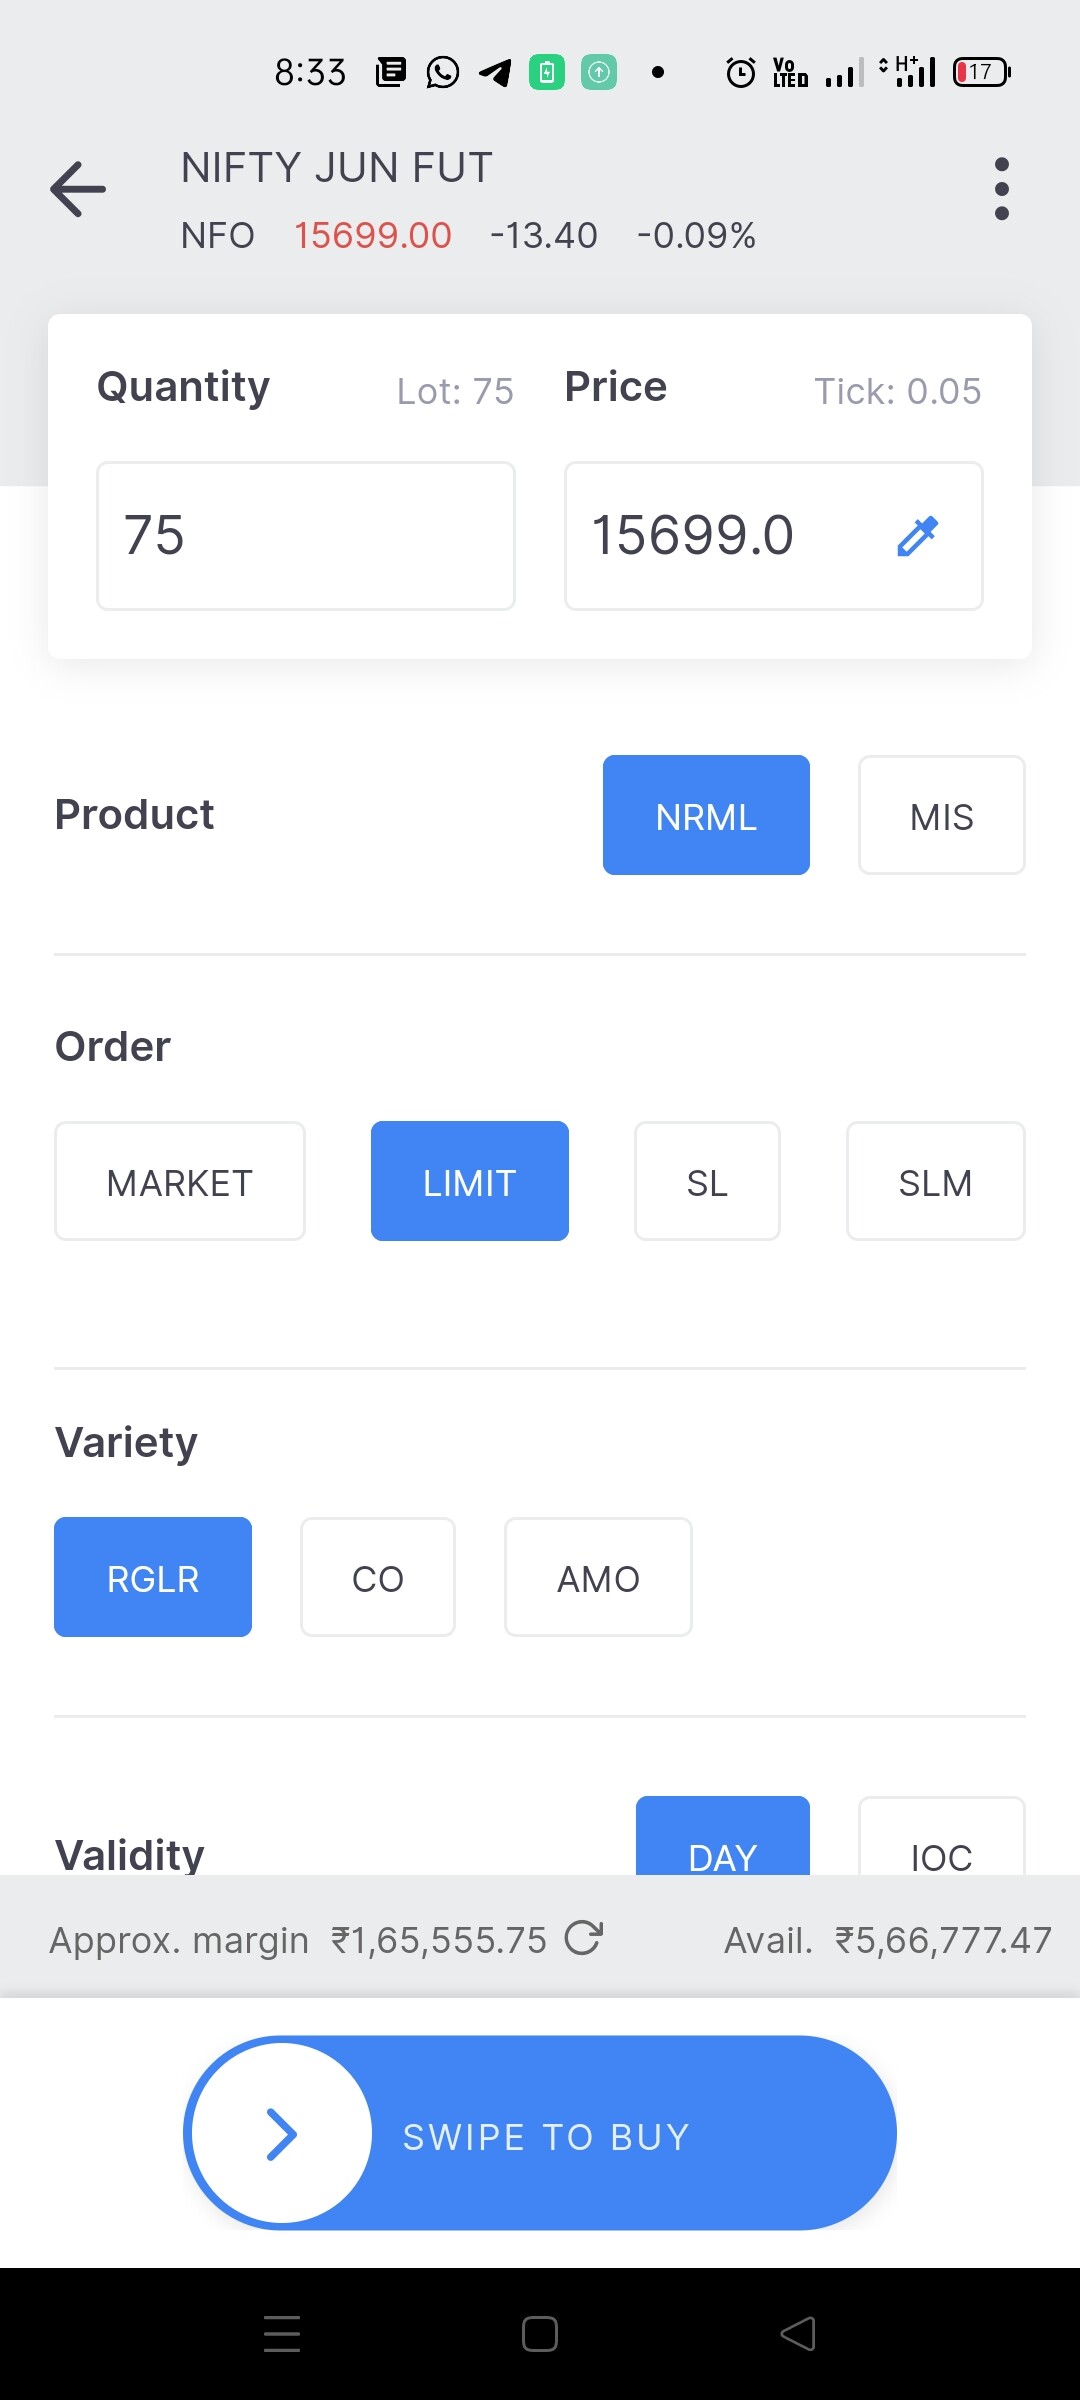Select SLM order type

coord(936,1181)
